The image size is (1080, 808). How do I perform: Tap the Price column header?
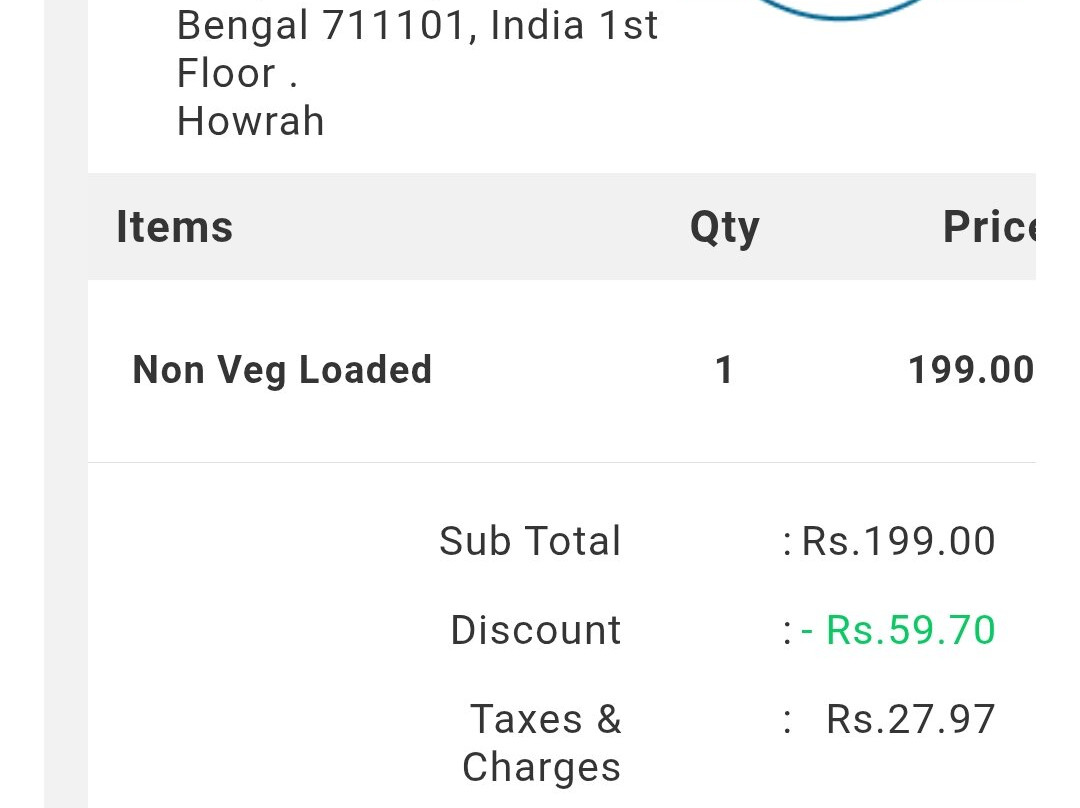tap(988, 228)
